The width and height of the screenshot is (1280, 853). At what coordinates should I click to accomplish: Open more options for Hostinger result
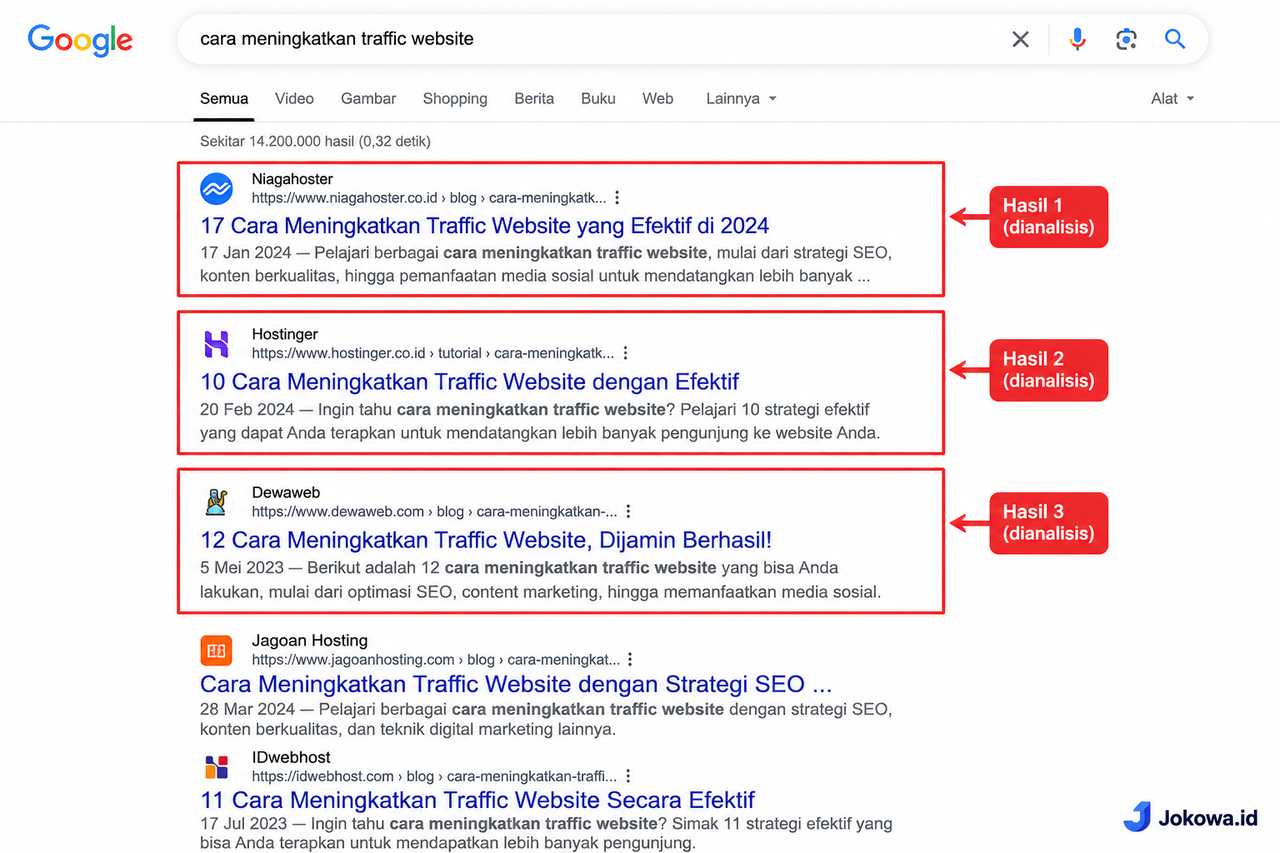point(625,353)
